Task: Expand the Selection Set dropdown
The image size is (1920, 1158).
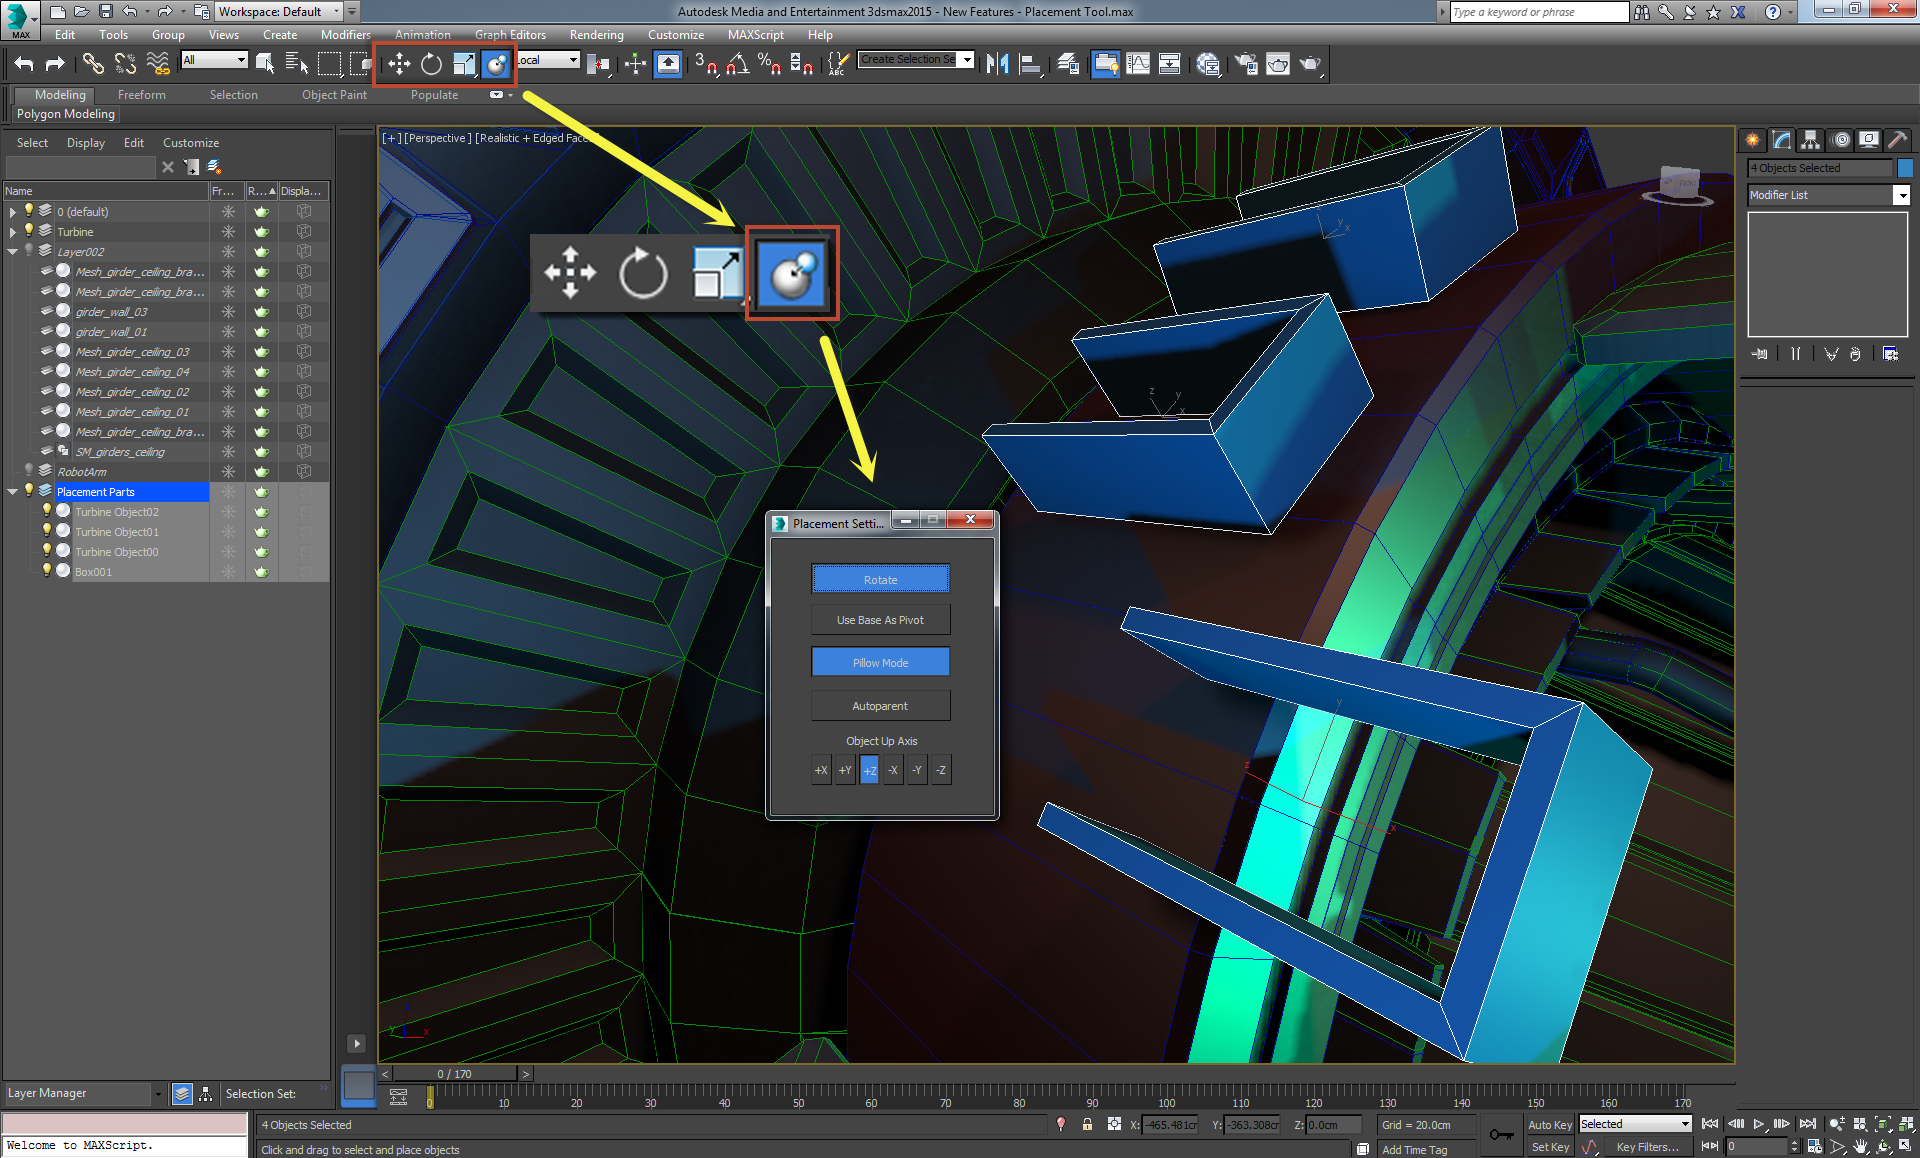Action: [x=970, y=62]
